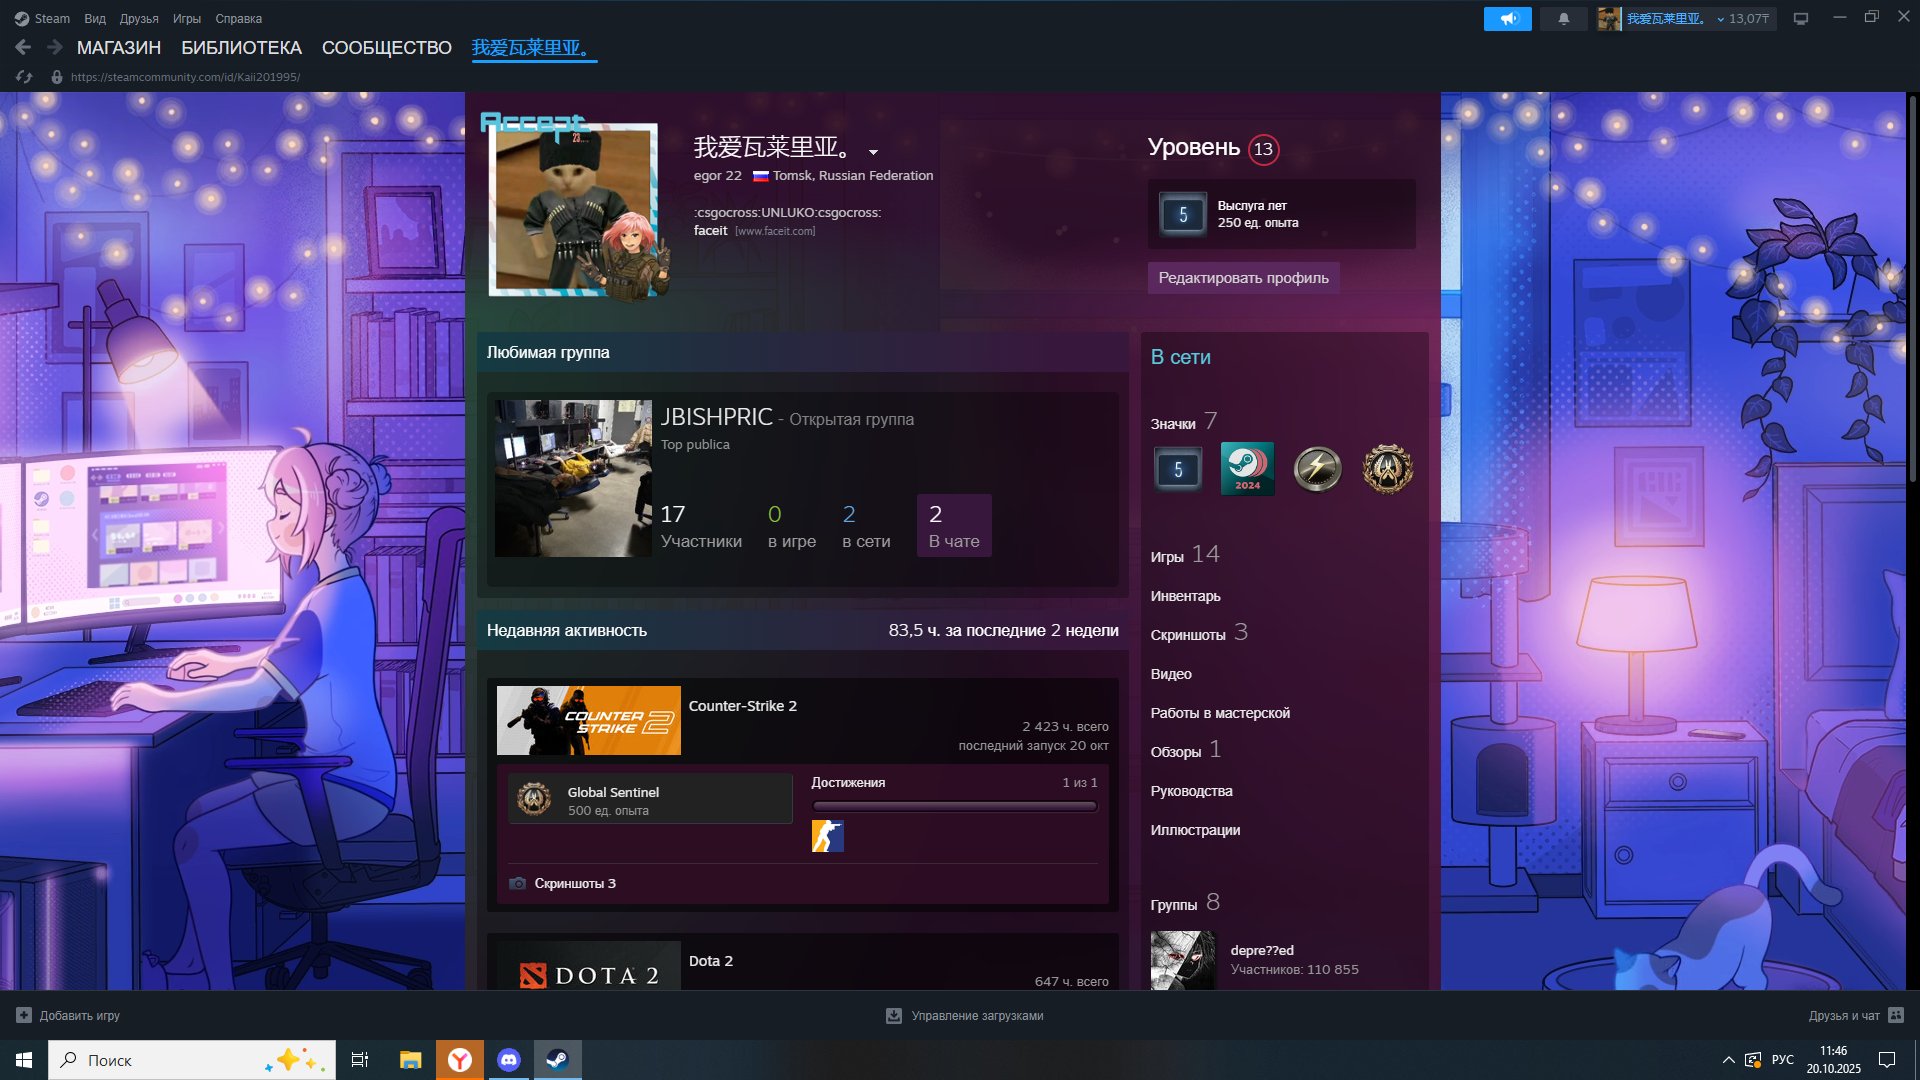The image size is (1920, 1080).
Task: Click the Steam Awards 2024 badge
Action: pos(1247,468)
